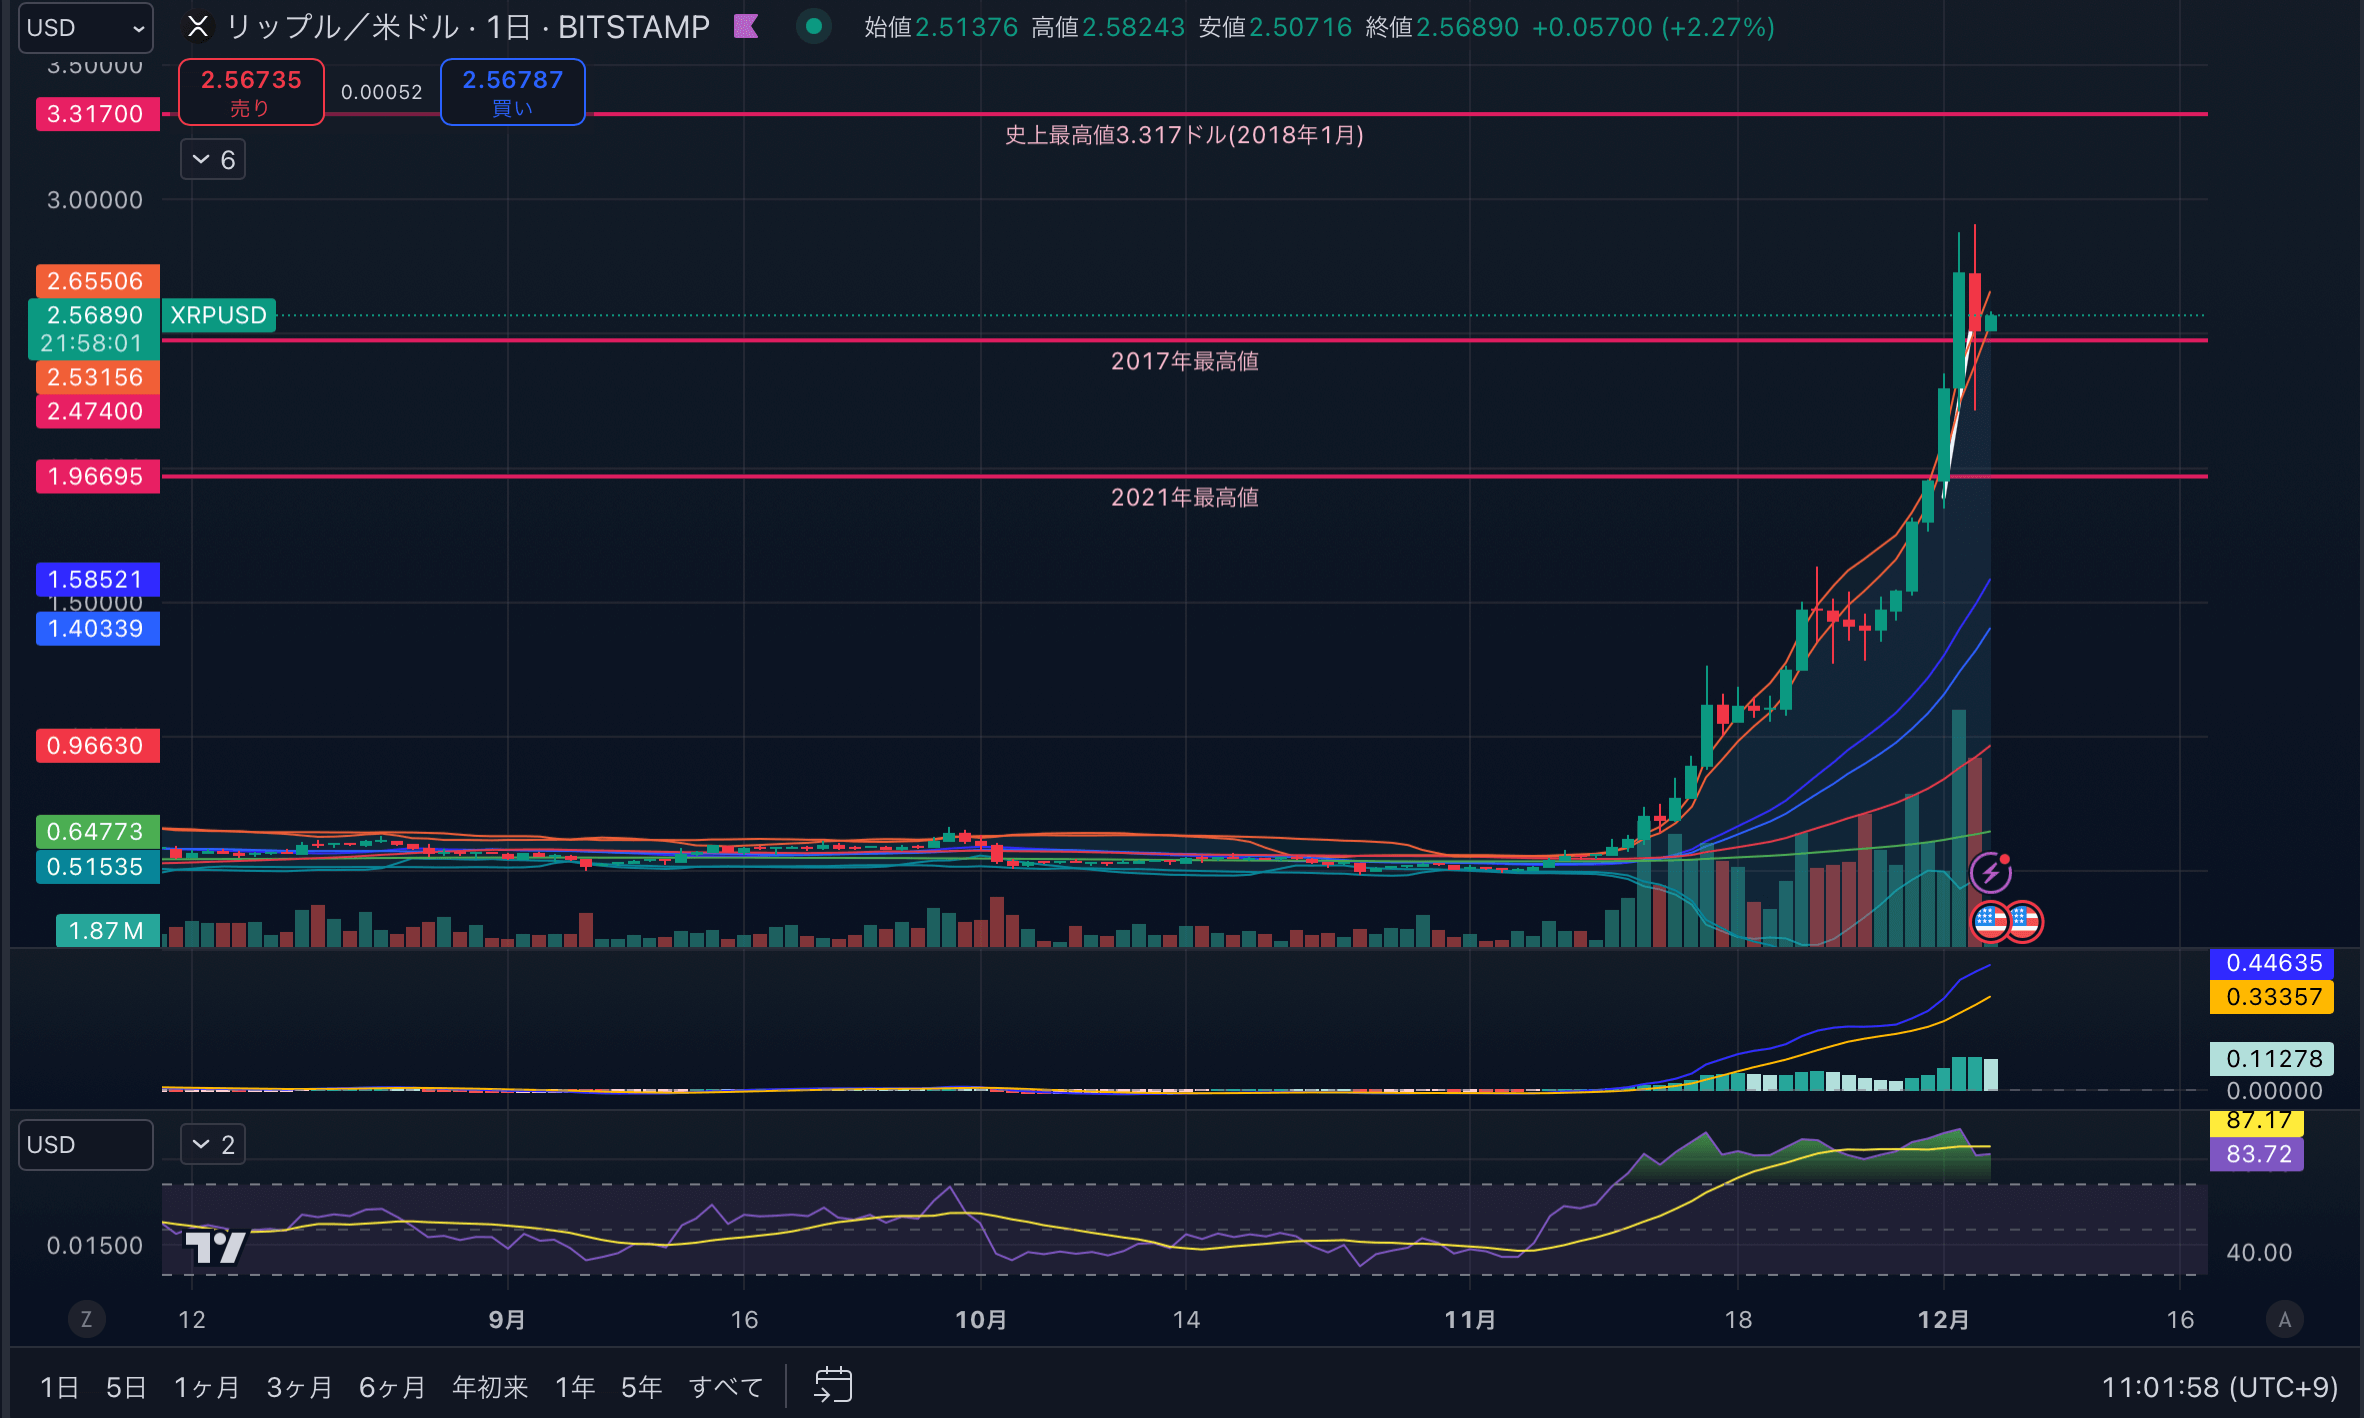The width and height of the screenshot is (2364, 1418).
Task: Click the 1.96695 price line label
Action: [97, 476]
